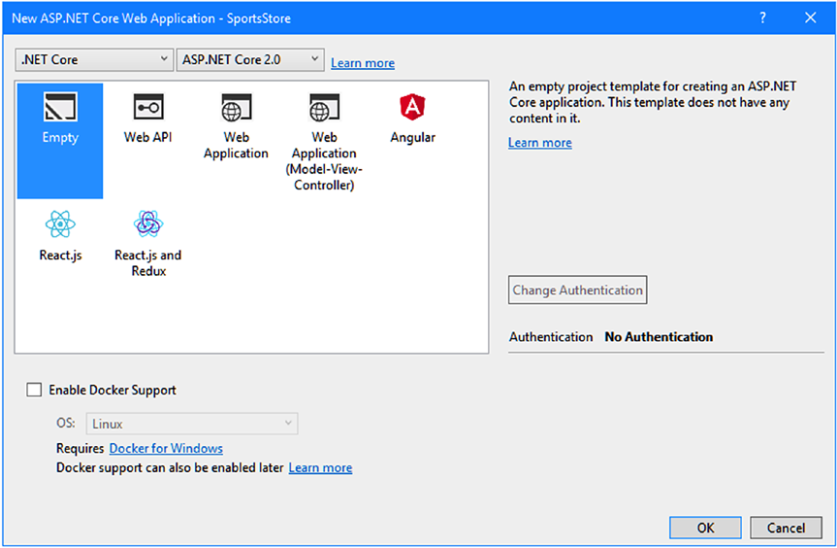This screenshot has width=837, height=548.
Task: Enable Docker Support checkbox
Action: (x=35, y=390)
